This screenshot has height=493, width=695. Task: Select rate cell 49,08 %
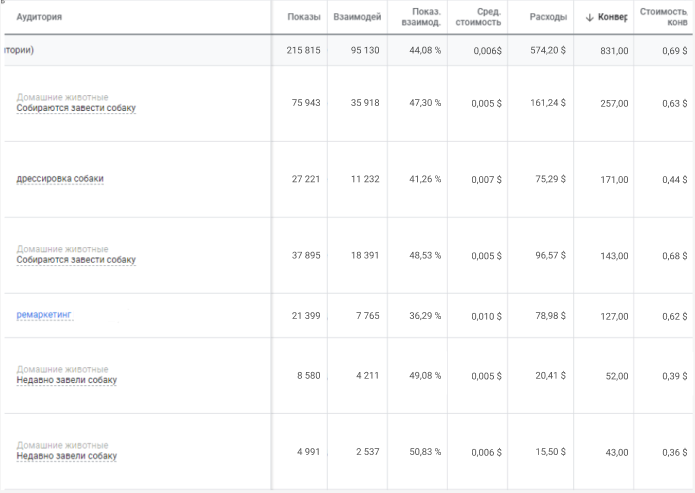coord(425,375)
